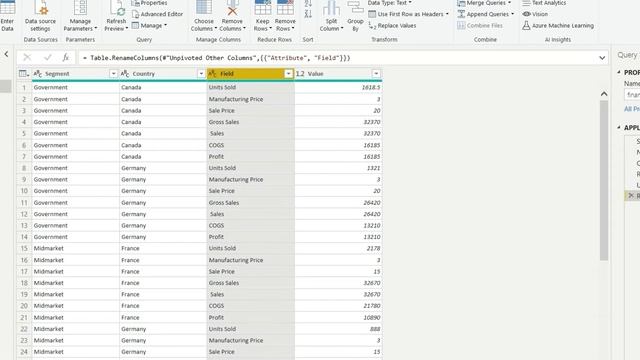This screenshot has height=360, width=640.
Task: Click Replace Values
Action: click(x=392, y=25)
